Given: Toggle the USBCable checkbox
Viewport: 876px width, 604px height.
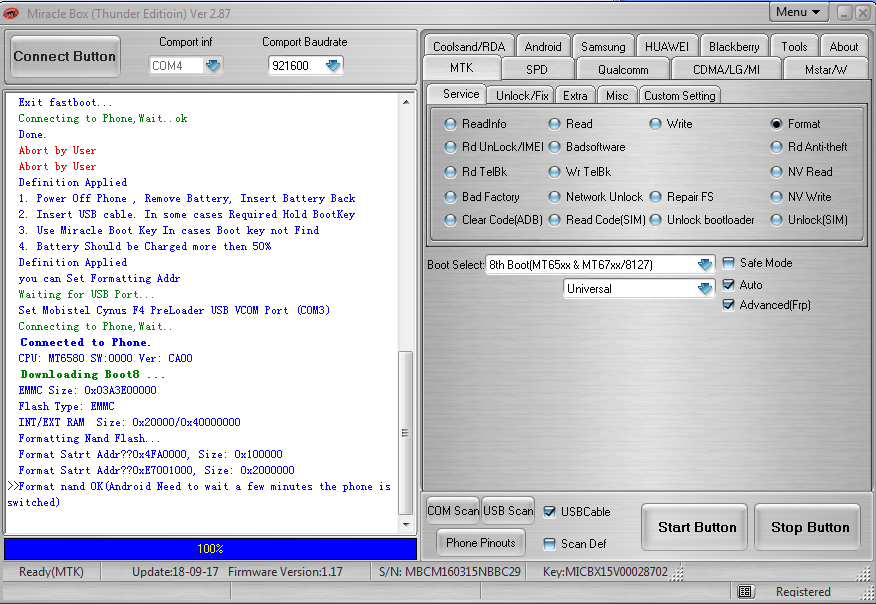Looking at the screenshot, I should point(550,512).
